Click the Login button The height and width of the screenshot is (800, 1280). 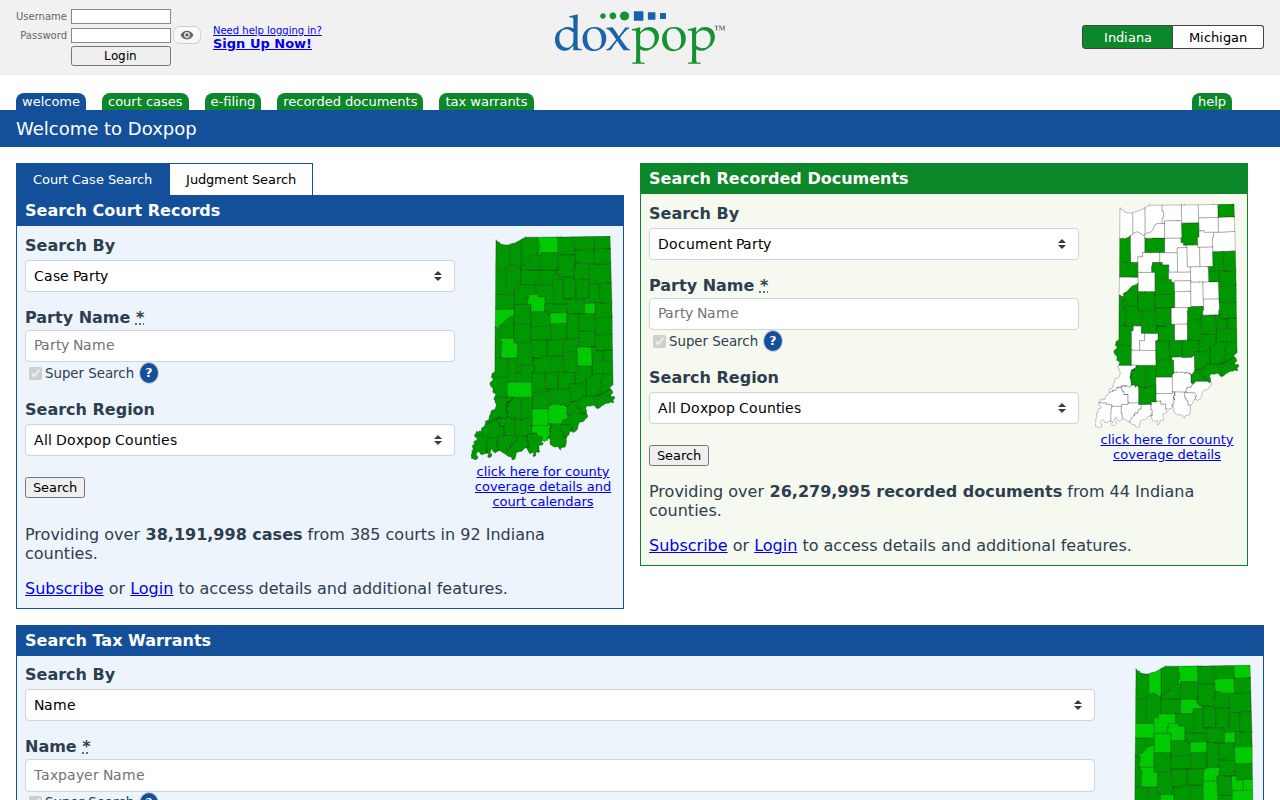(x=120, y=56)
